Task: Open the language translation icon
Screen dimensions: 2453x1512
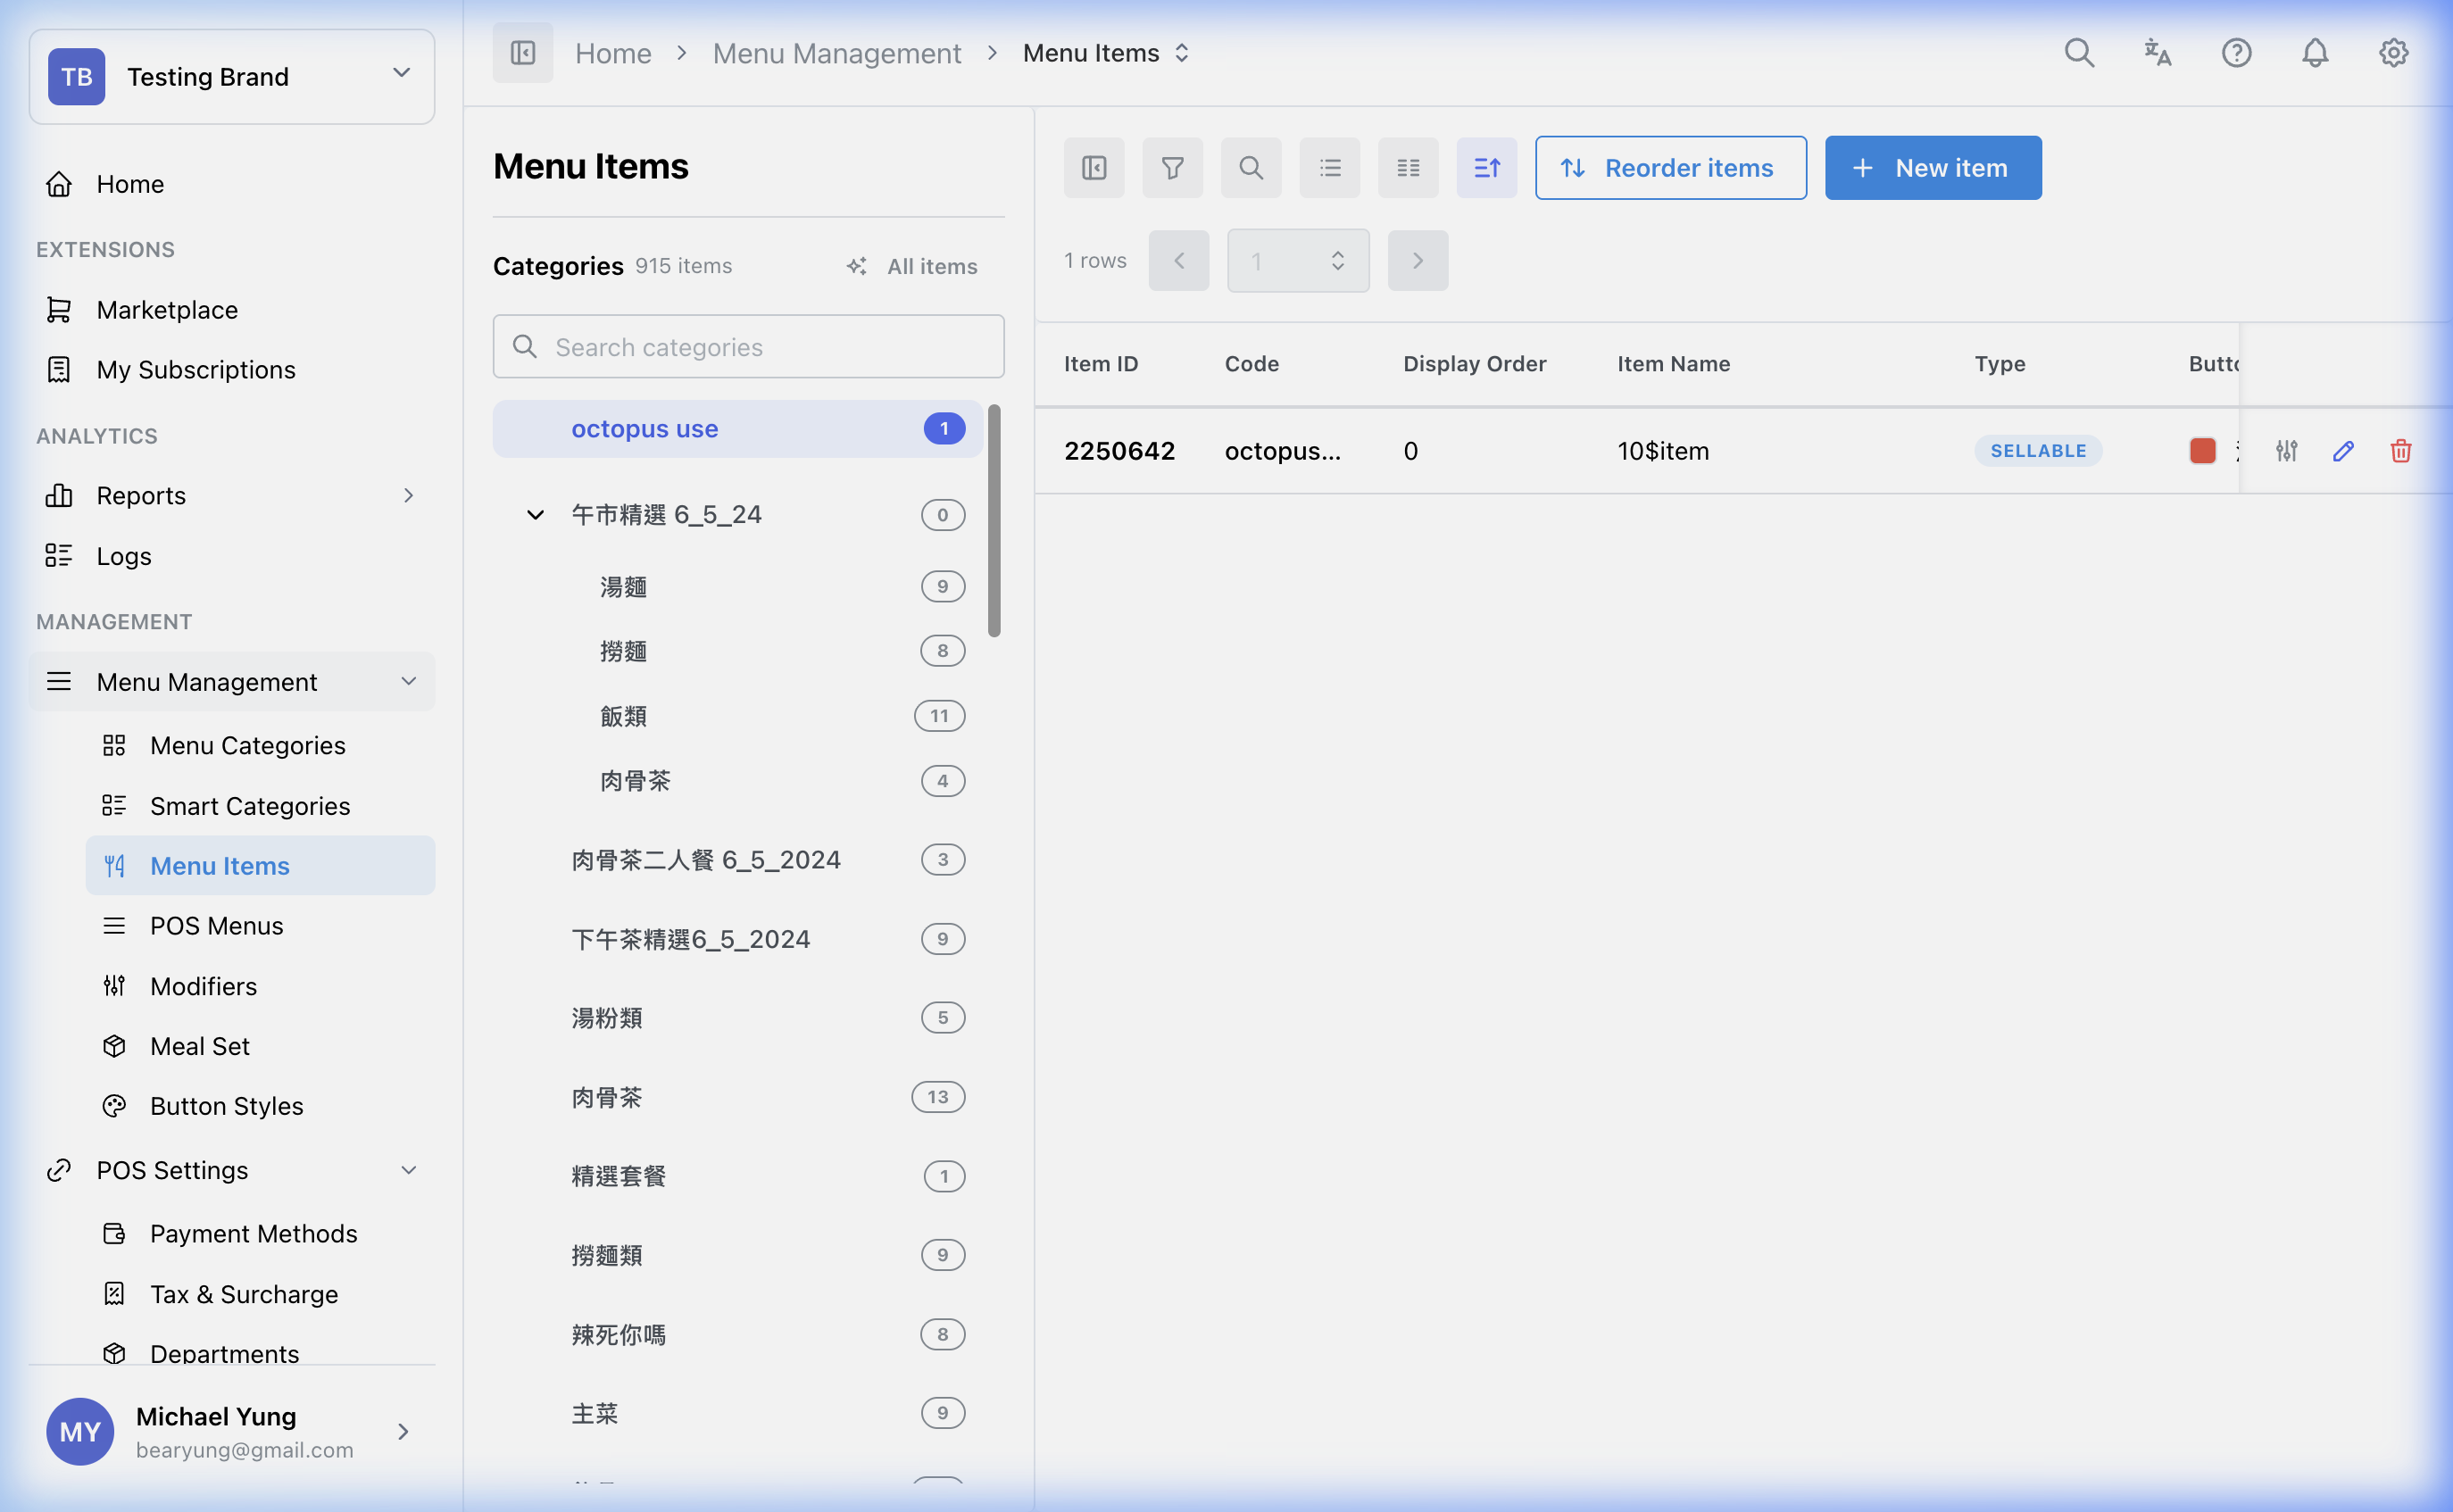Action: [x=2157, y=53]
